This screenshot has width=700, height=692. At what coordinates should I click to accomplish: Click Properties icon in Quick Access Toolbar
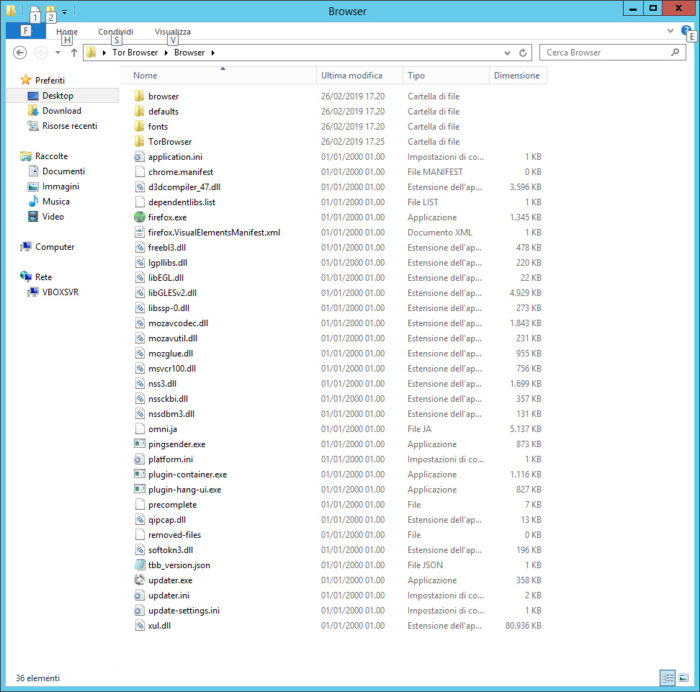35,12
